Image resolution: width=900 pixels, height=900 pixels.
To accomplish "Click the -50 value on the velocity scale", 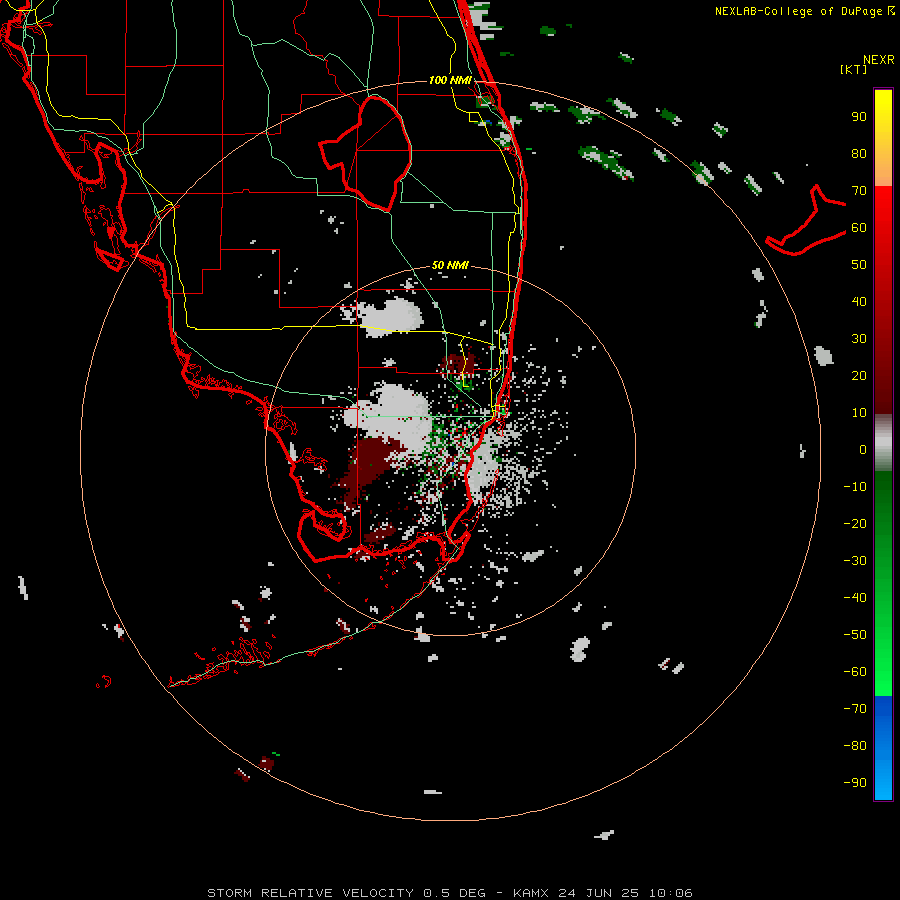I will [x=855, y=635].
